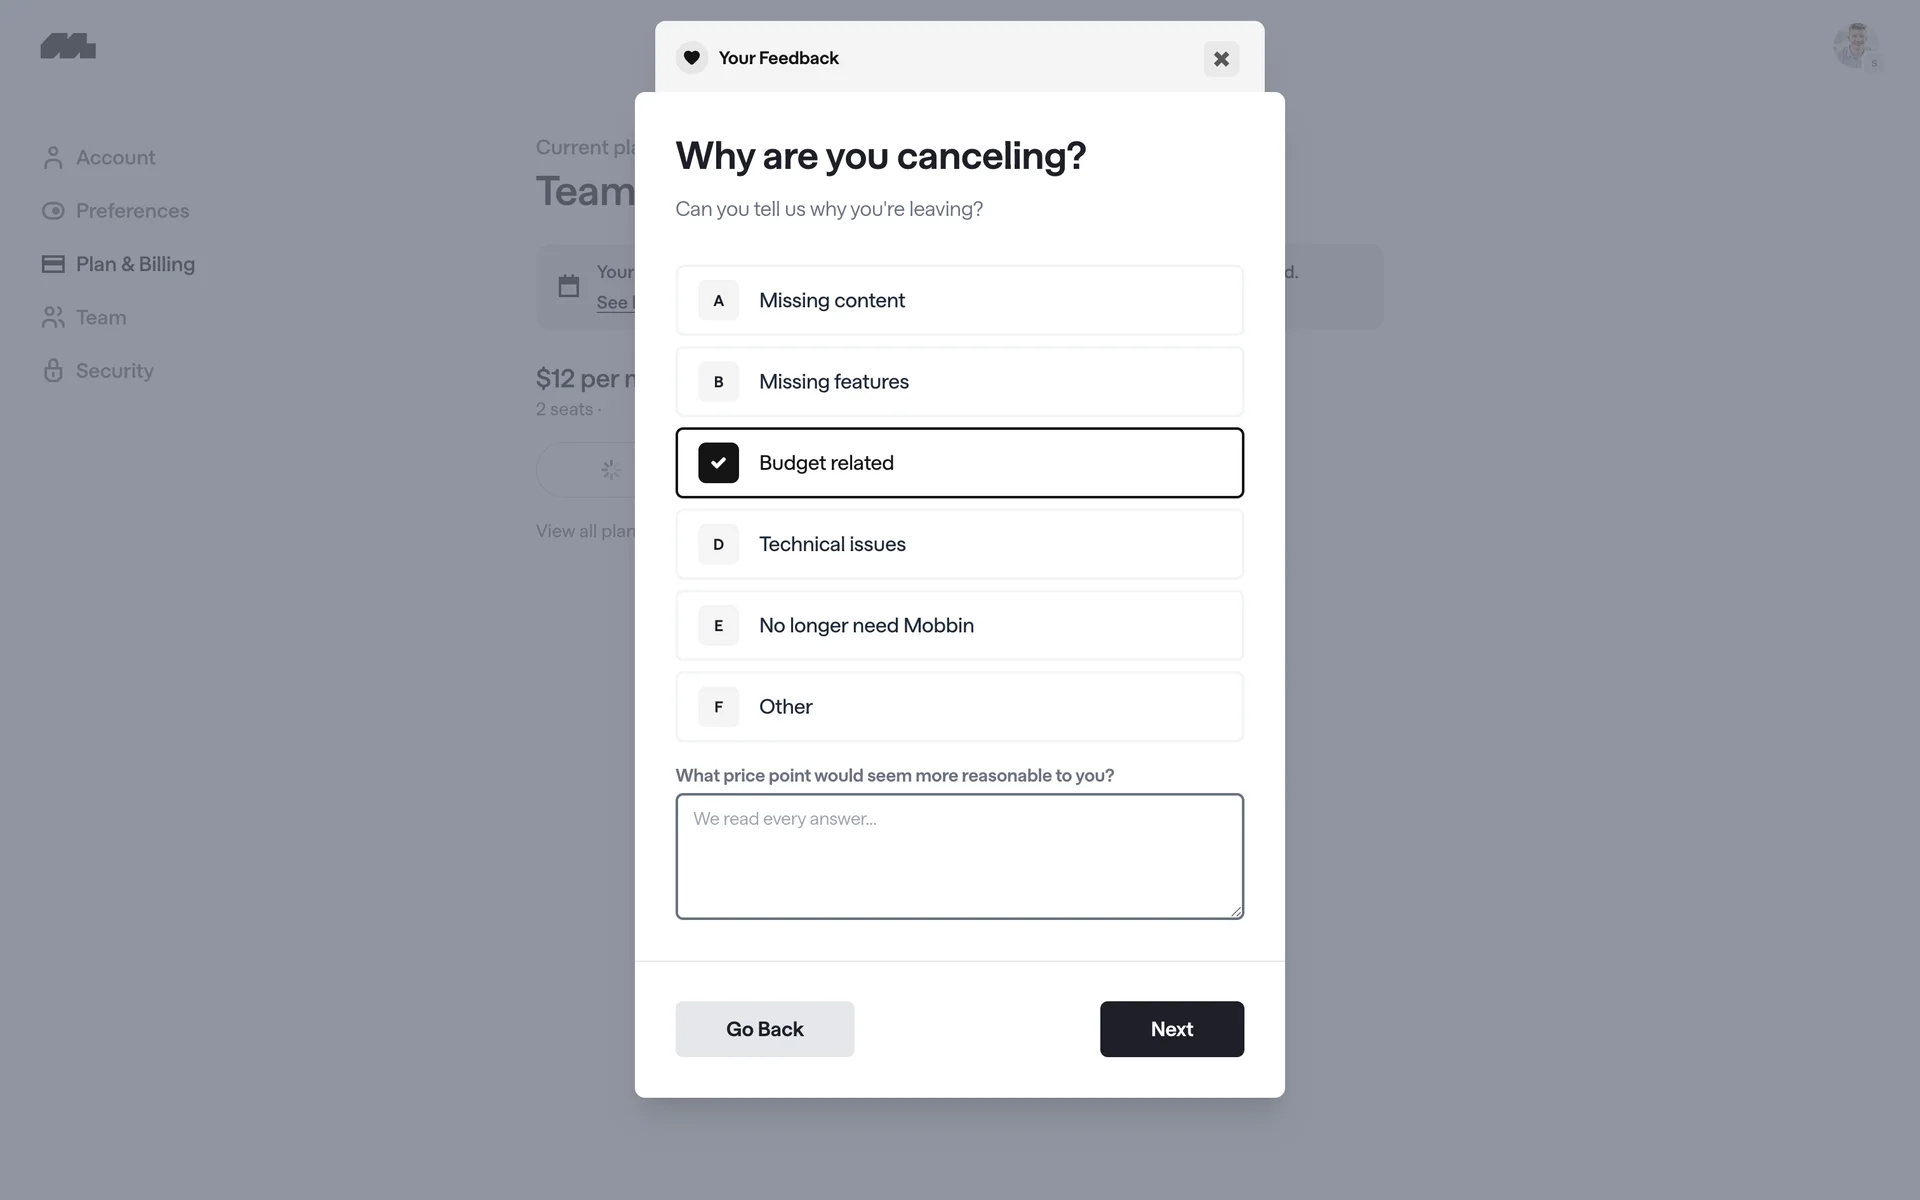1920x1200 pixels.
Task: Uncheck the Budget related option
Action: [718, 463]
